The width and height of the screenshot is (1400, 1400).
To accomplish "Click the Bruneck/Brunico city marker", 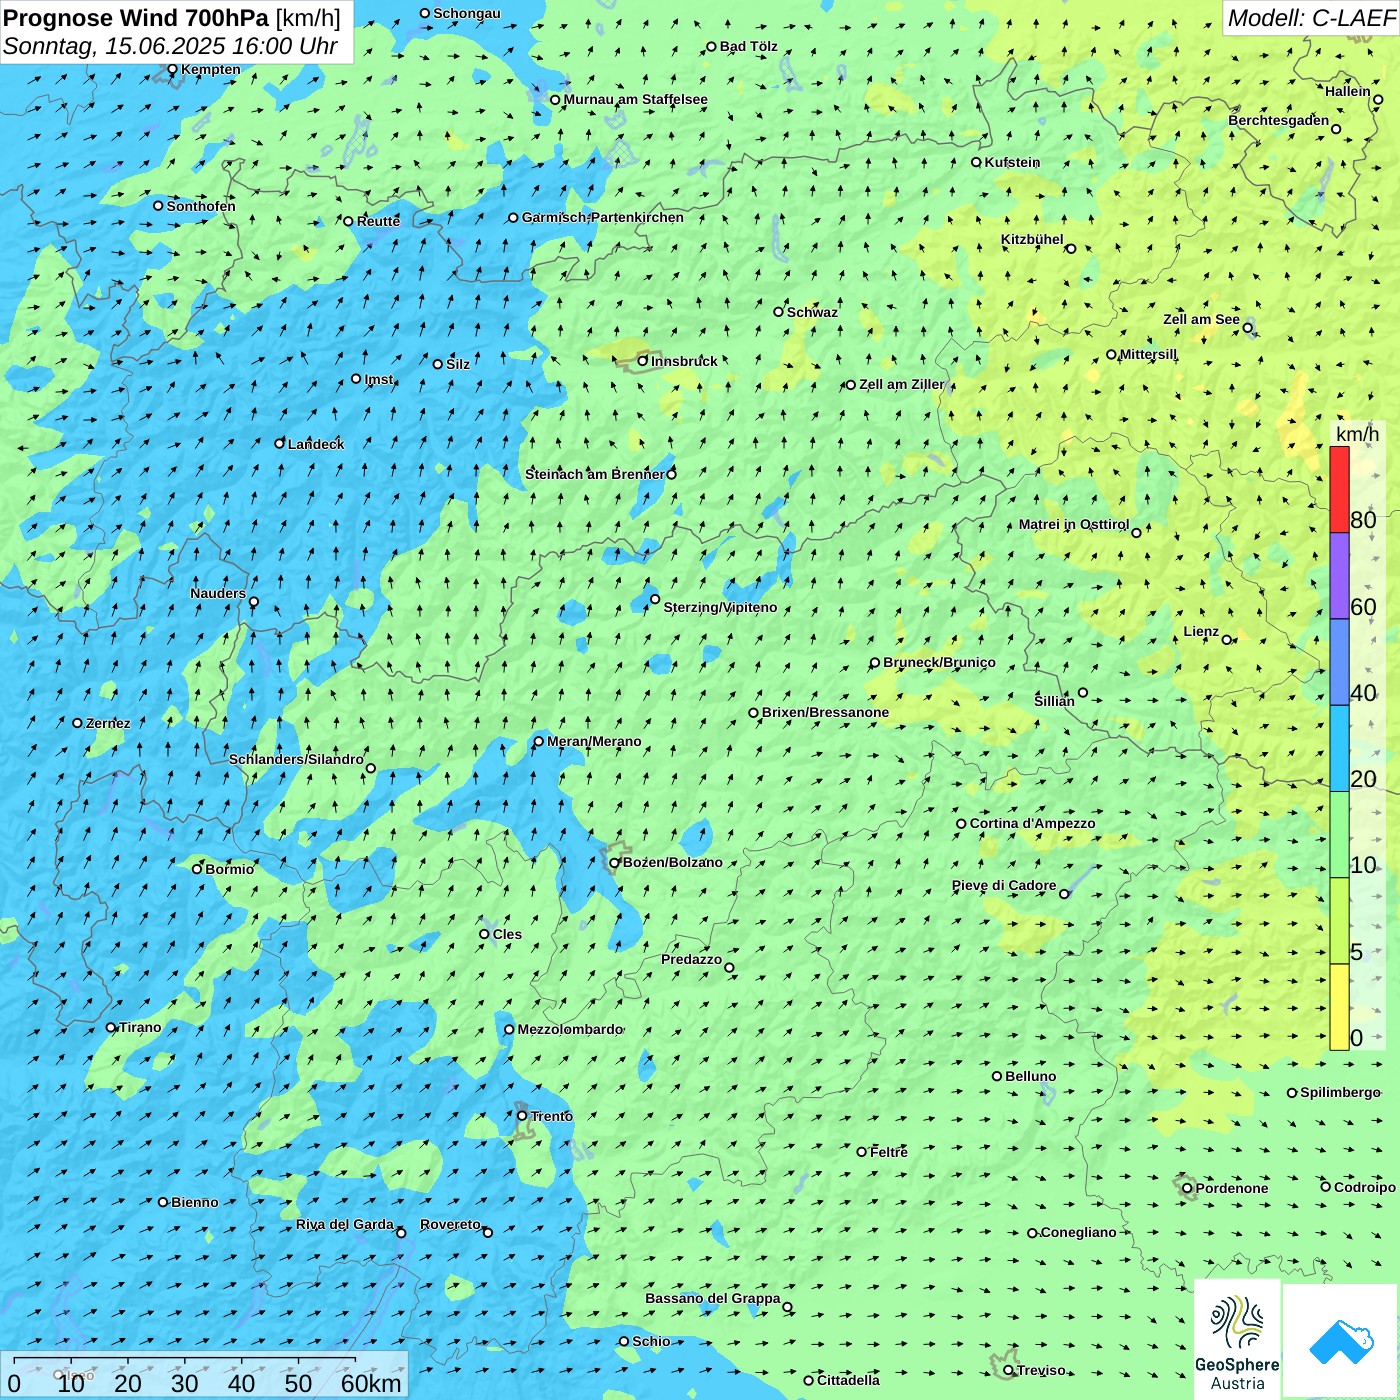I will pyautogui.click(x=875, y=662).
